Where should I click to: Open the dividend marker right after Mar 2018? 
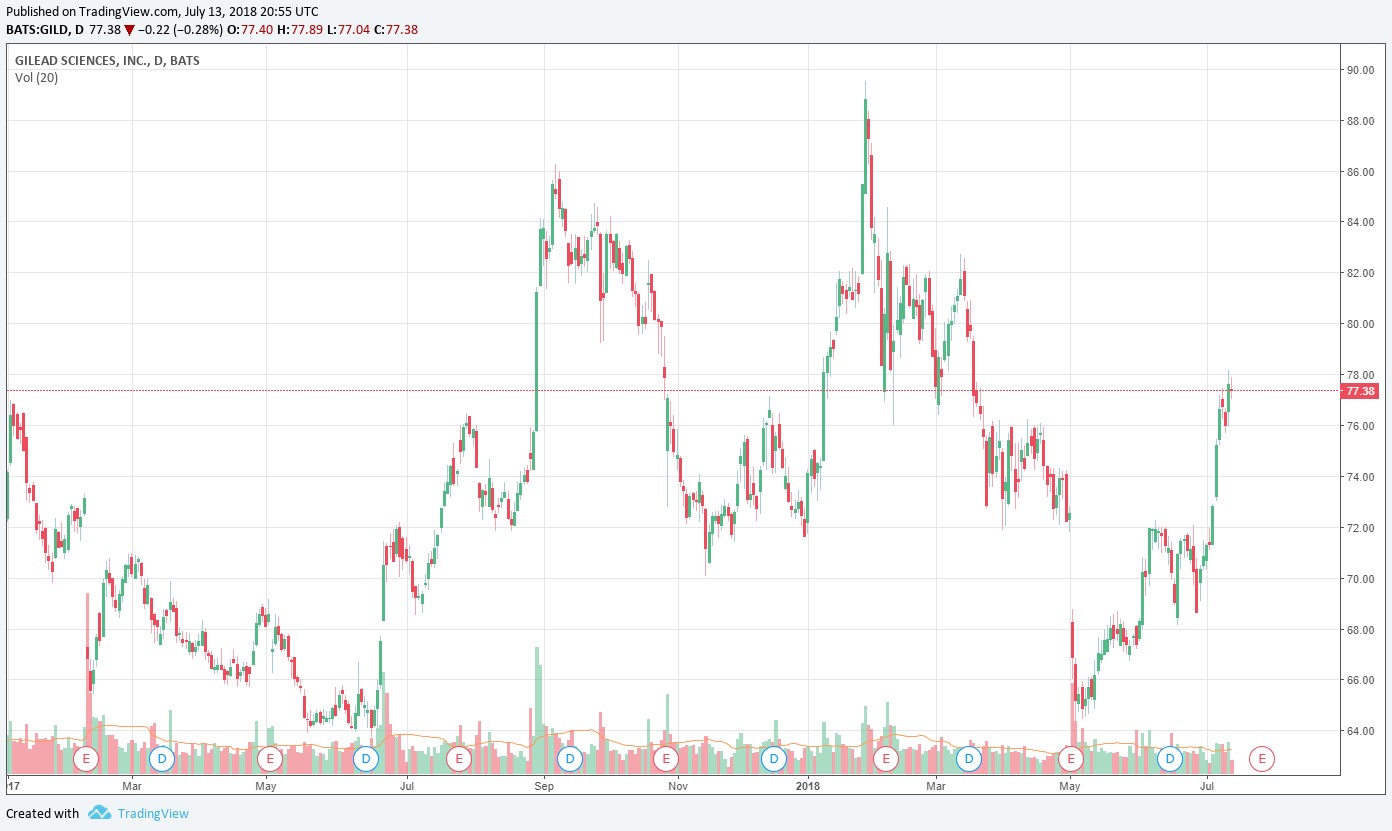968,759
